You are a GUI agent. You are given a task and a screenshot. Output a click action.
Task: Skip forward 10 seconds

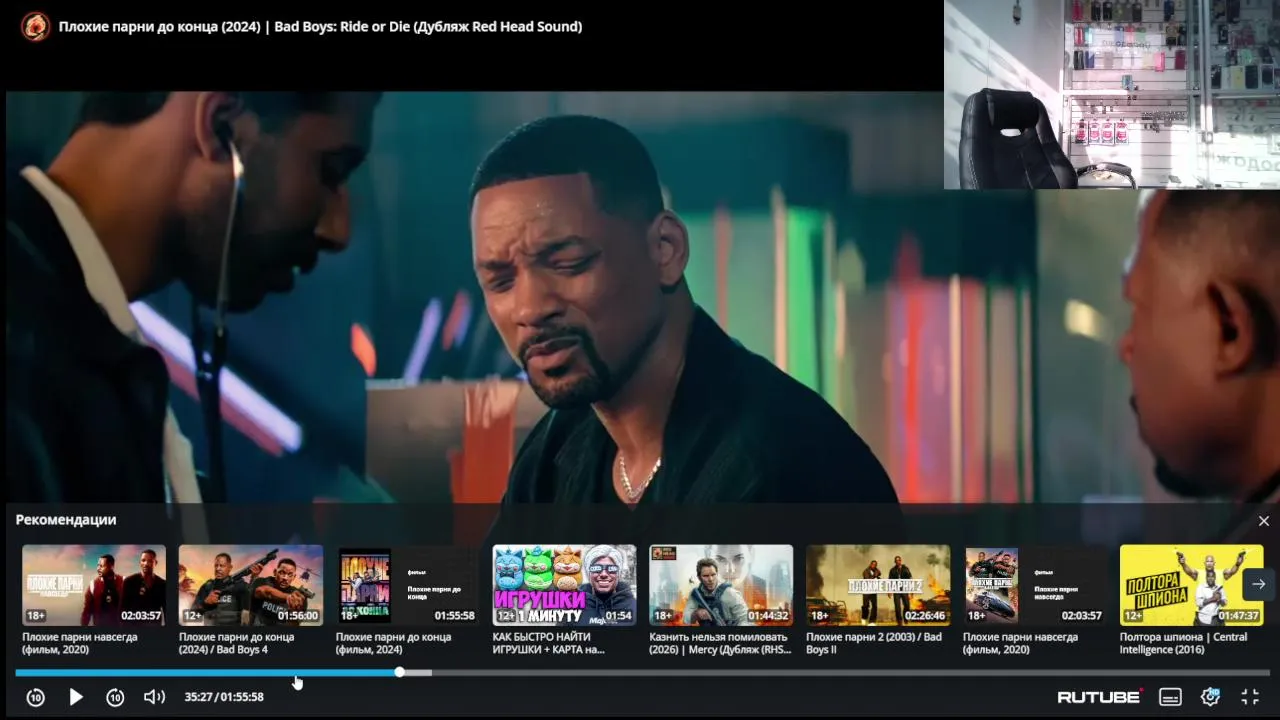tap(115, 697)
